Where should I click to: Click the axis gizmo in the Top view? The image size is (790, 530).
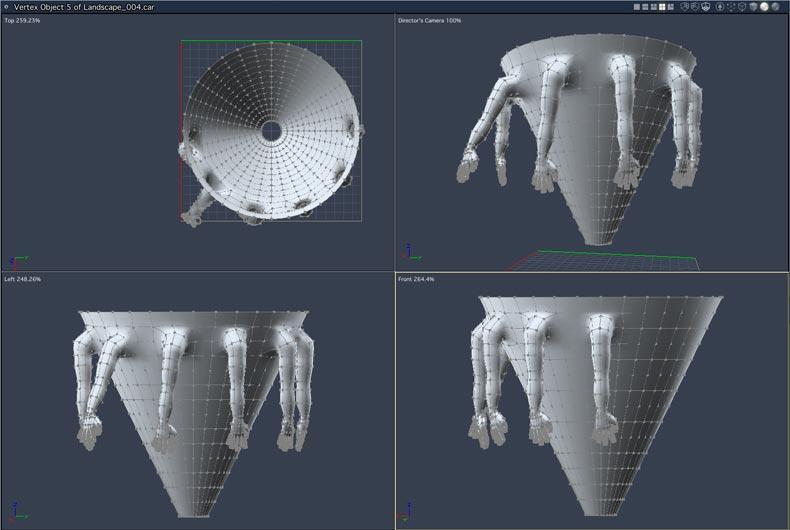coord(17,261)
